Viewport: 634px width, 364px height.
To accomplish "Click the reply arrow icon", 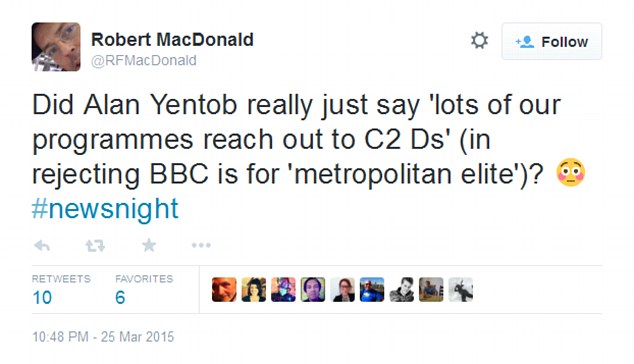I will pos(42,245).
